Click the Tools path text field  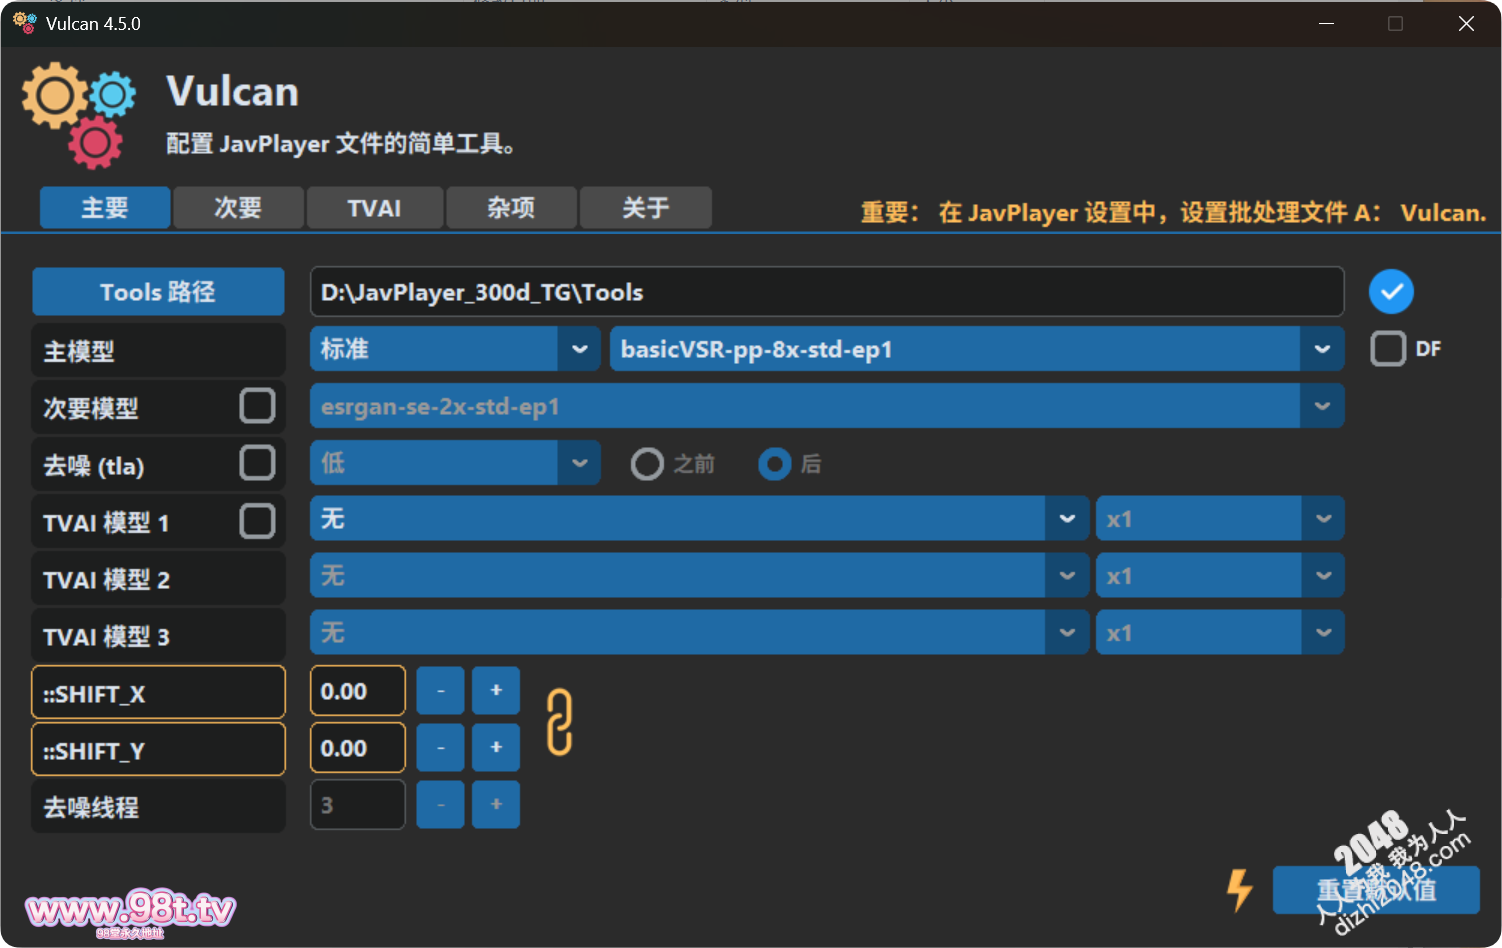(x=826, y=292)
